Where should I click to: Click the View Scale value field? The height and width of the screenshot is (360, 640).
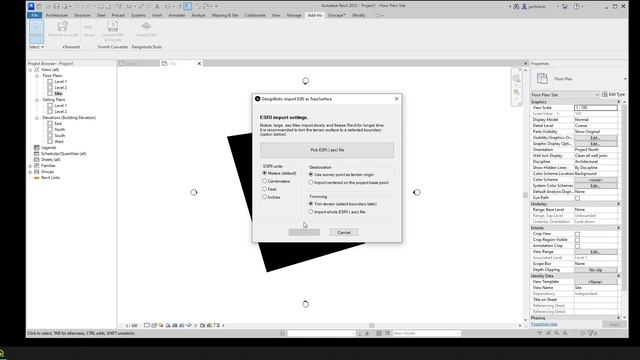pyautogui.click(x=596, y=108)
